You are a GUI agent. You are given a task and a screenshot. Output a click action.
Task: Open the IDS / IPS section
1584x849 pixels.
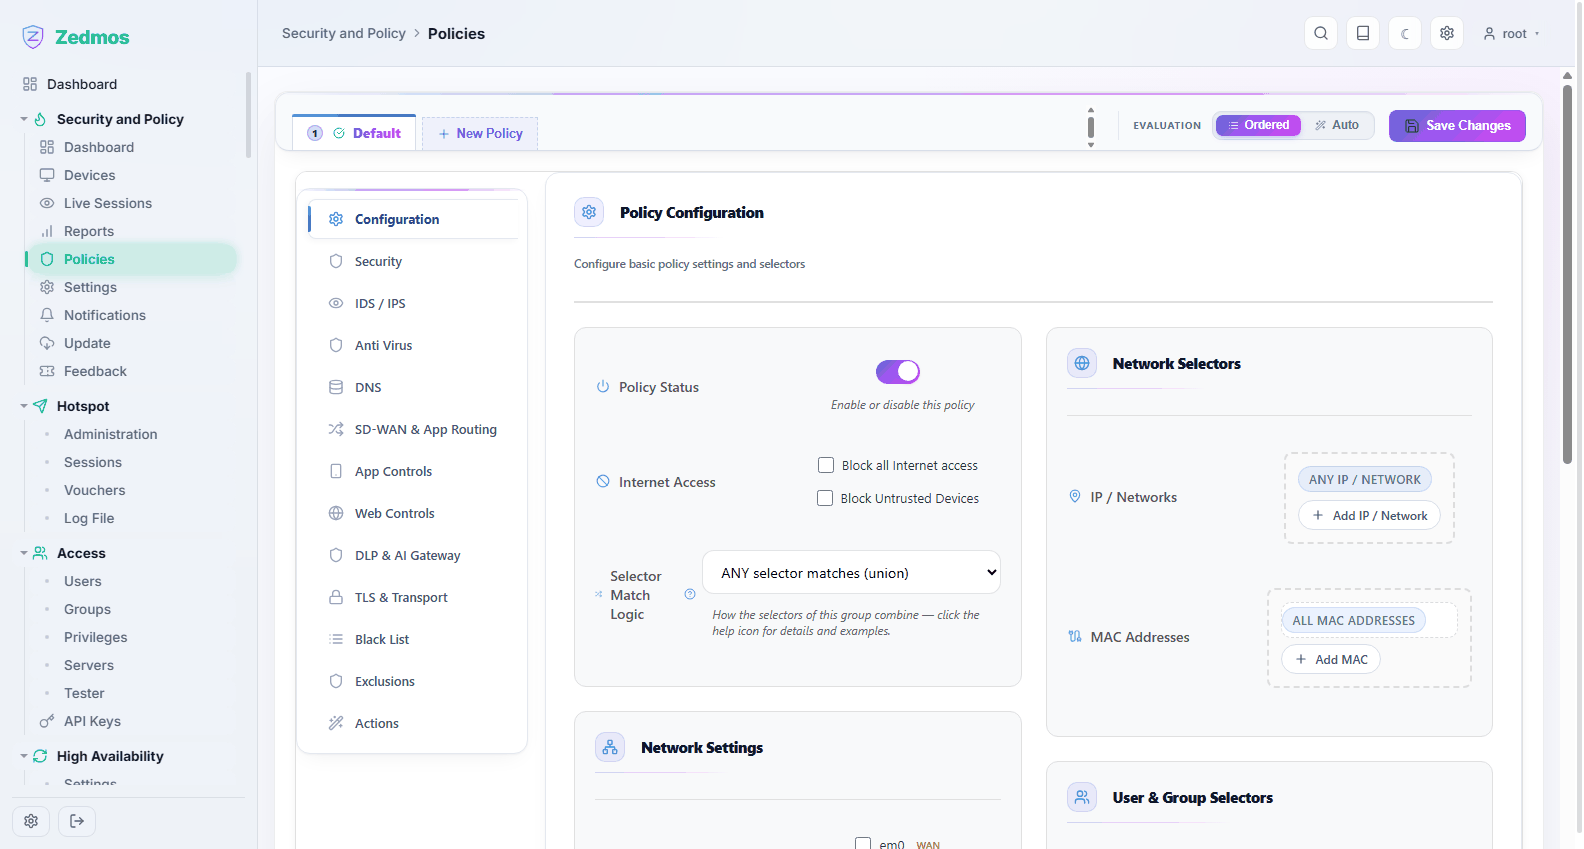[x=413, y=303]
